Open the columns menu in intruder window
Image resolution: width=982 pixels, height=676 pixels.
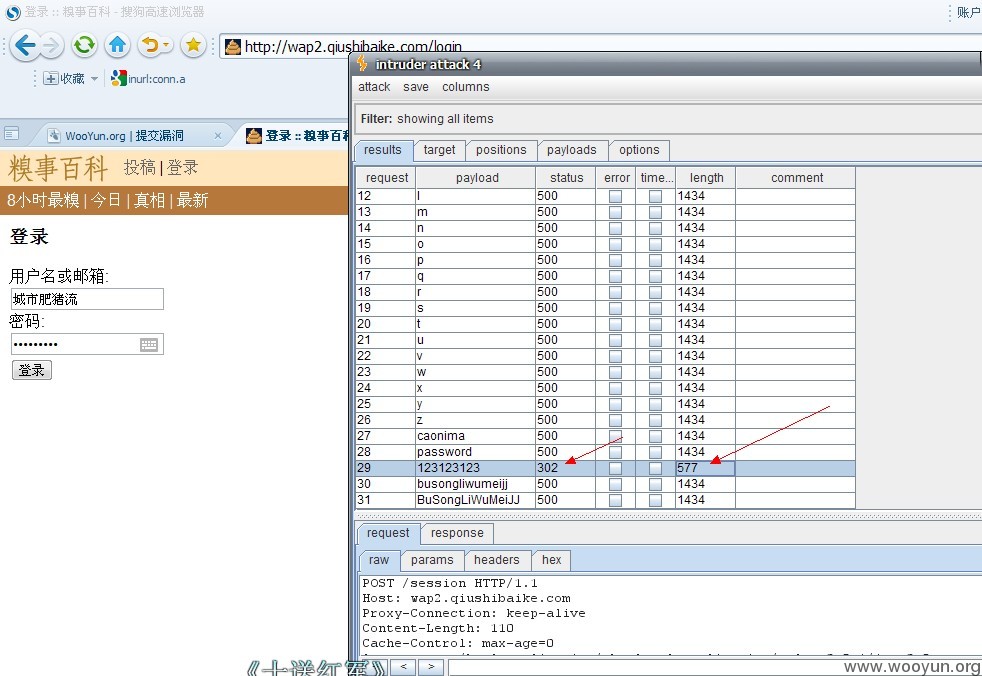[465, 87]
